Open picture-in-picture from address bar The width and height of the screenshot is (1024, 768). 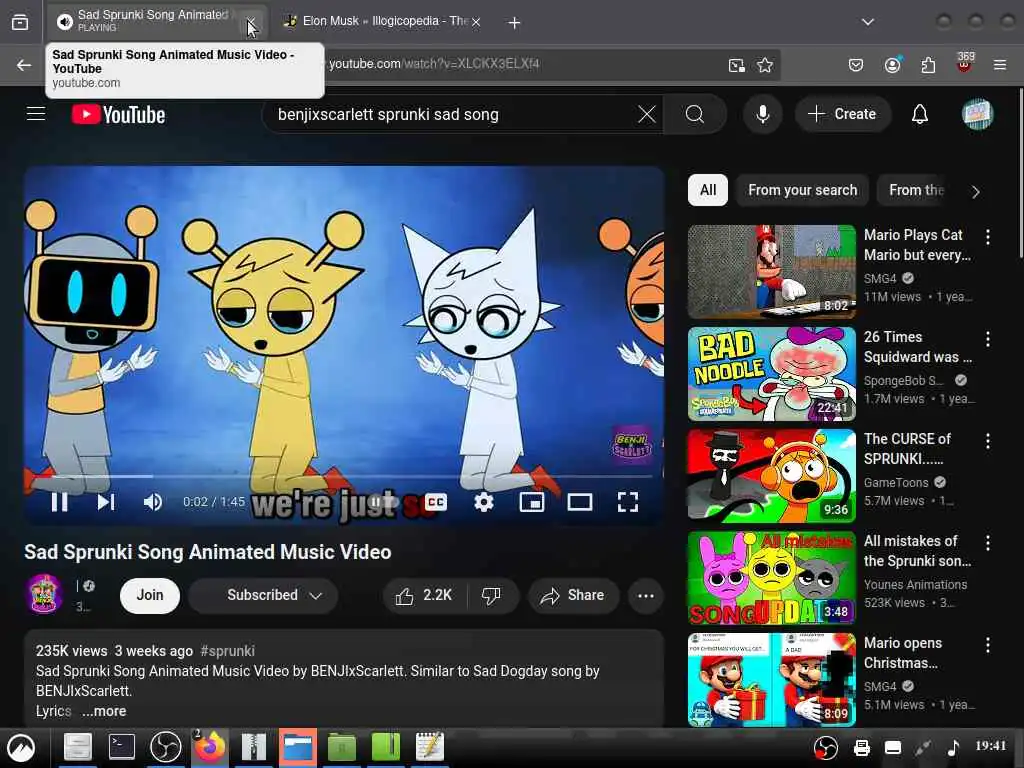[x=737, y=65]
